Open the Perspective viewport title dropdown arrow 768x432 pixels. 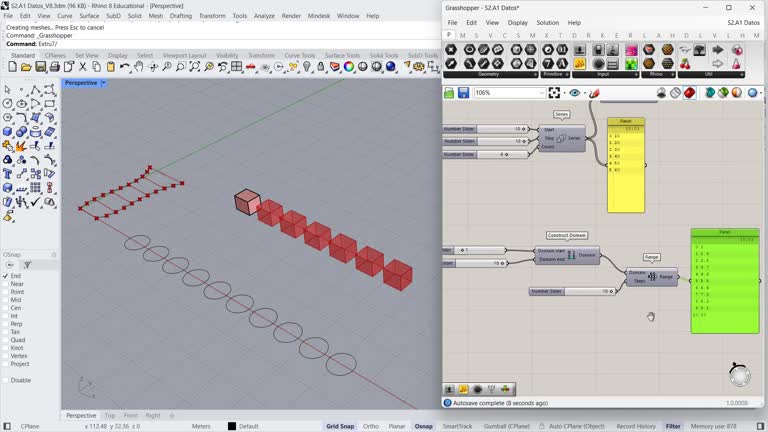click(103, 83)
